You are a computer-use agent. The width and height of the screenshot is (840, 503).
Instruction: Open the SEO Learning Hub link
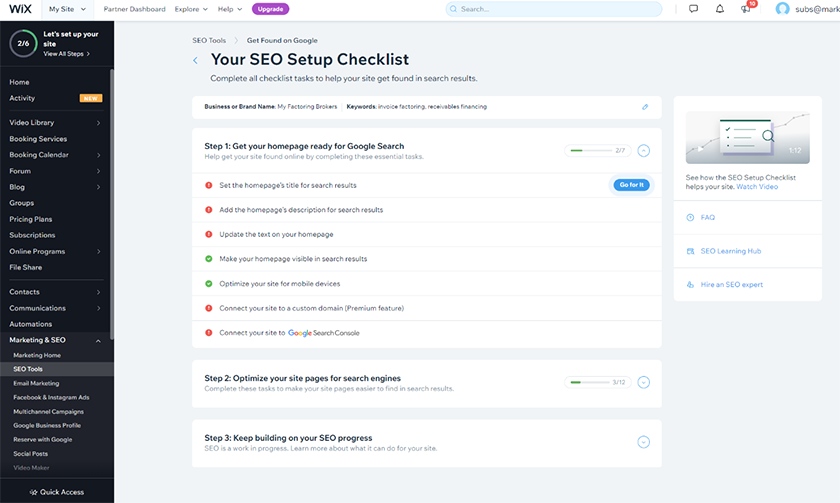tap(731, 251)
